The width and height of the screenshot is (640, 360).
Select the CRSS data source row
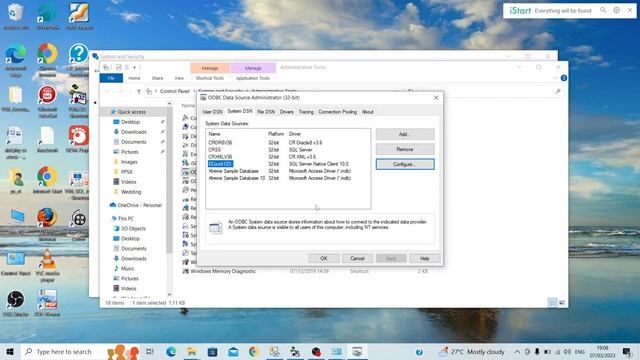coord(288,149)
